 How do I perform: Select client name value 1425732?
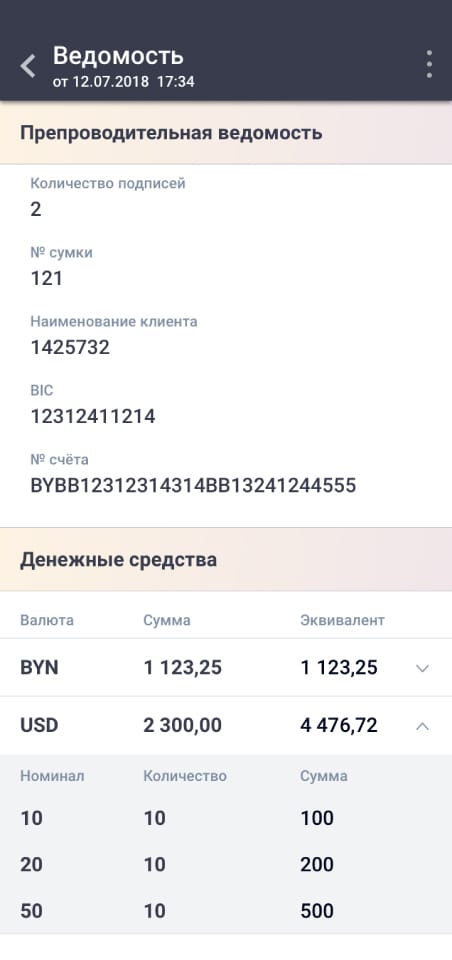click(70, 348)
